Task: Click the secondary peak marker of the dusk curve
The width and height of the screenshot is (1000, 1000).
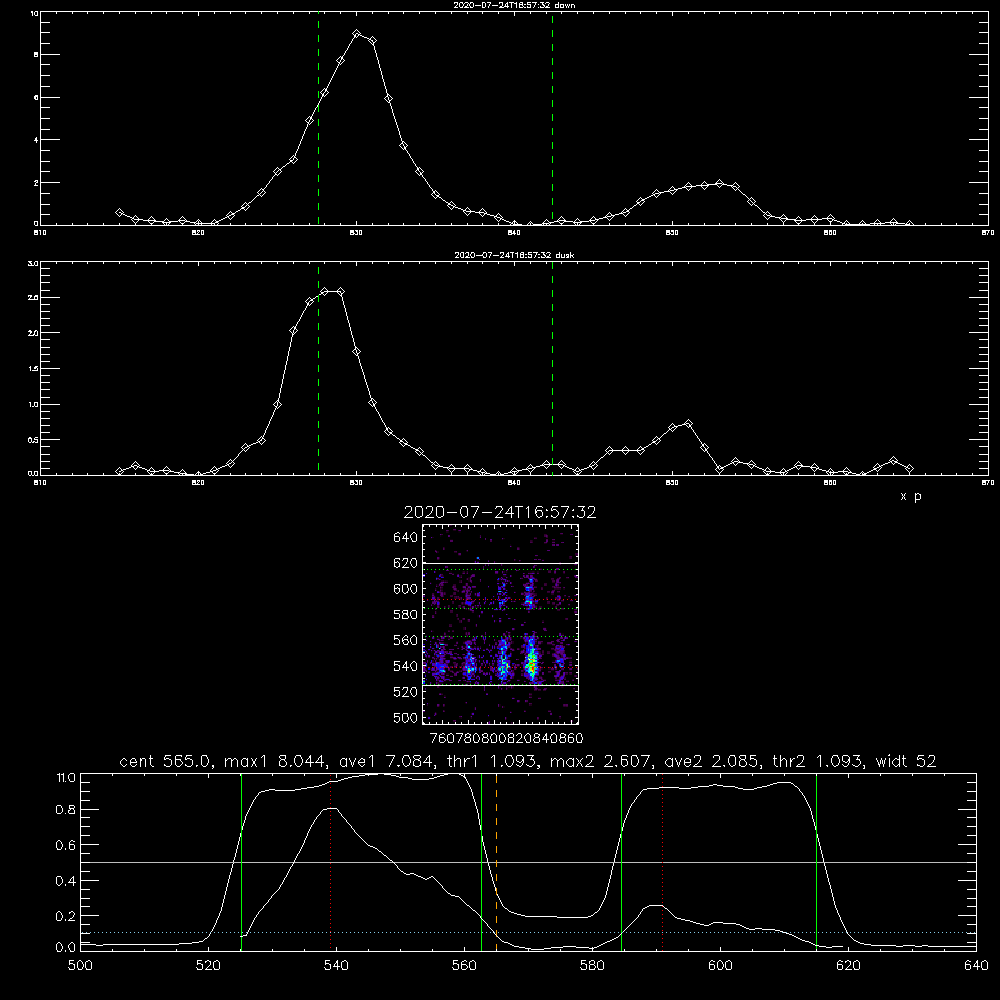Action: (688, 423)
